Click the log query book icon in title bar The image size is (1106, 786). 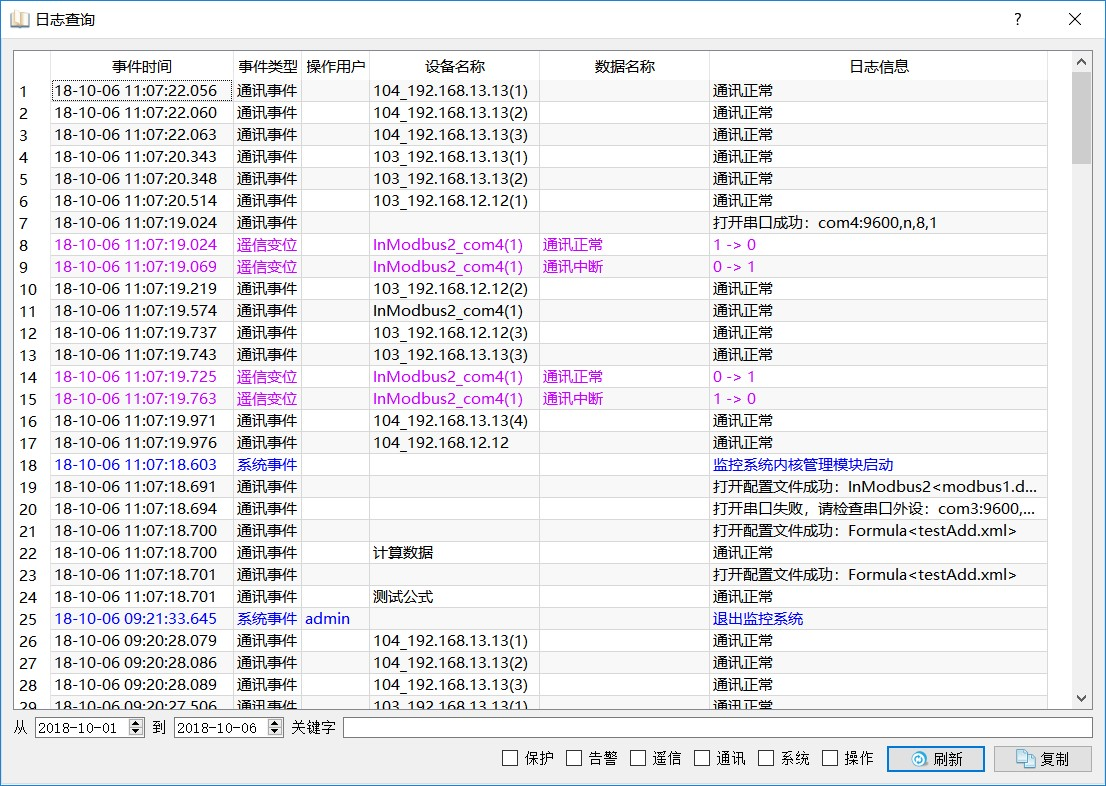pos(20,19)
